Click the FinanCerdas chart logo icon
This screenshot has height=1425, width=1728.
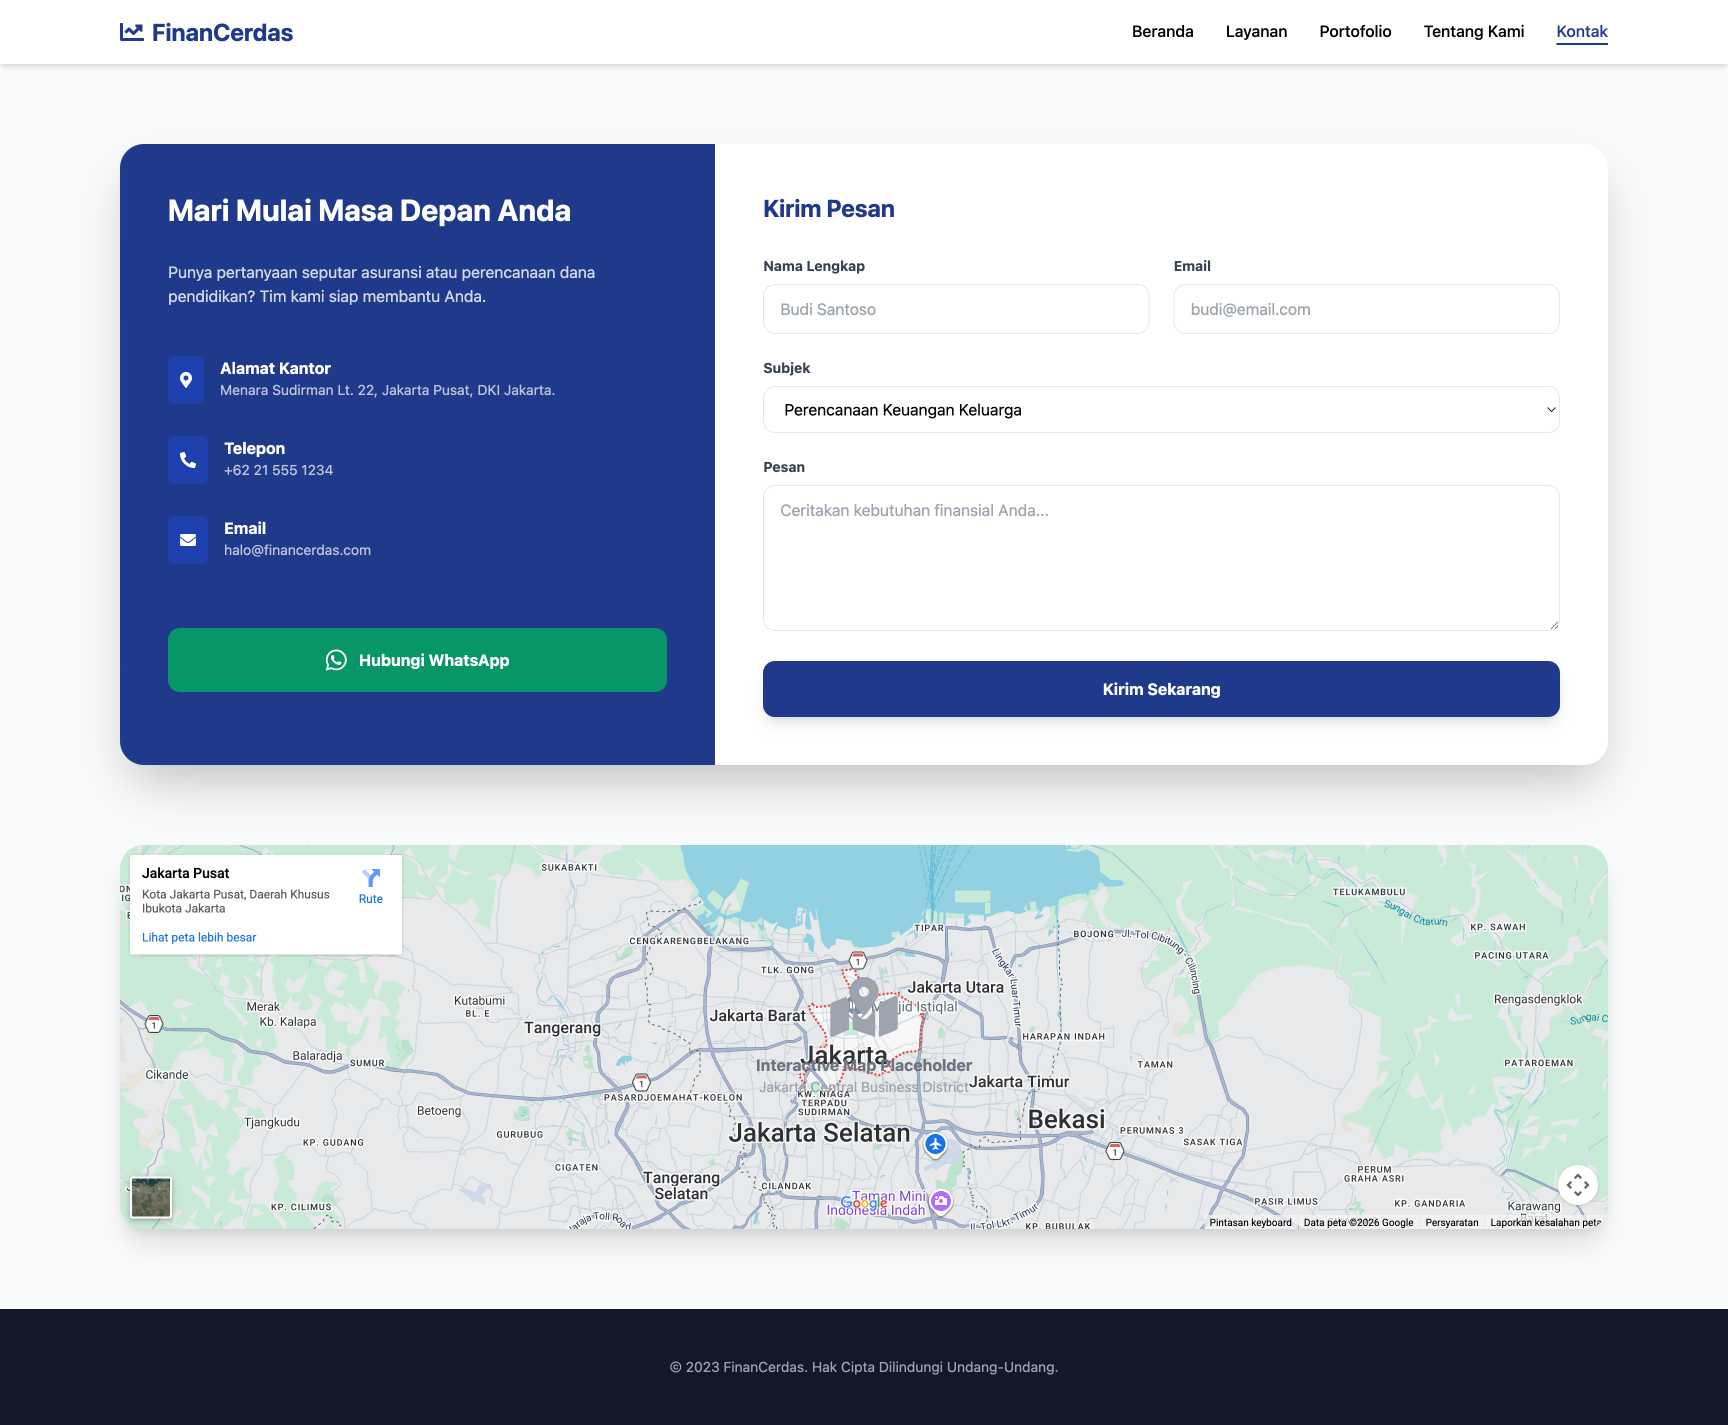click(x=132, y=31)
